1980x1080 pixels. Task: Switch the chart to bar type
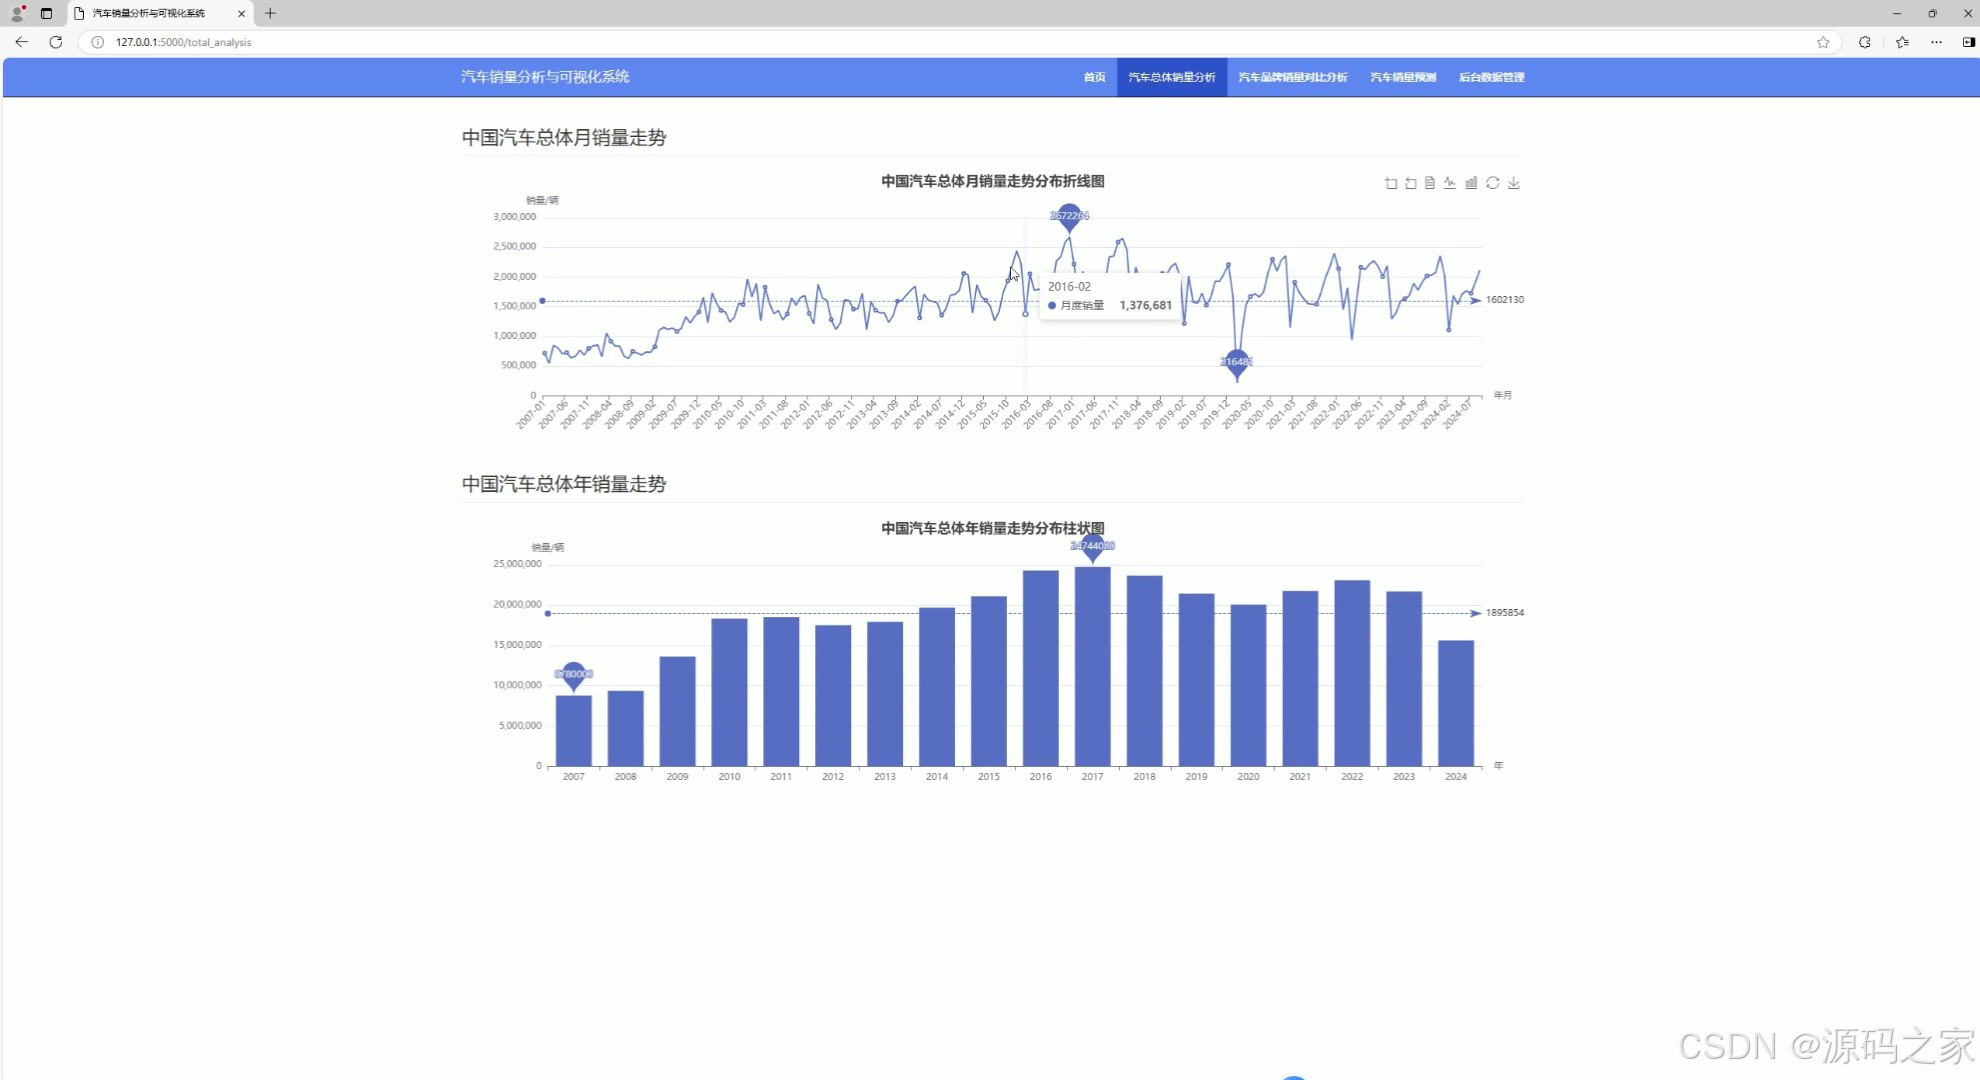coord(1471,183)
